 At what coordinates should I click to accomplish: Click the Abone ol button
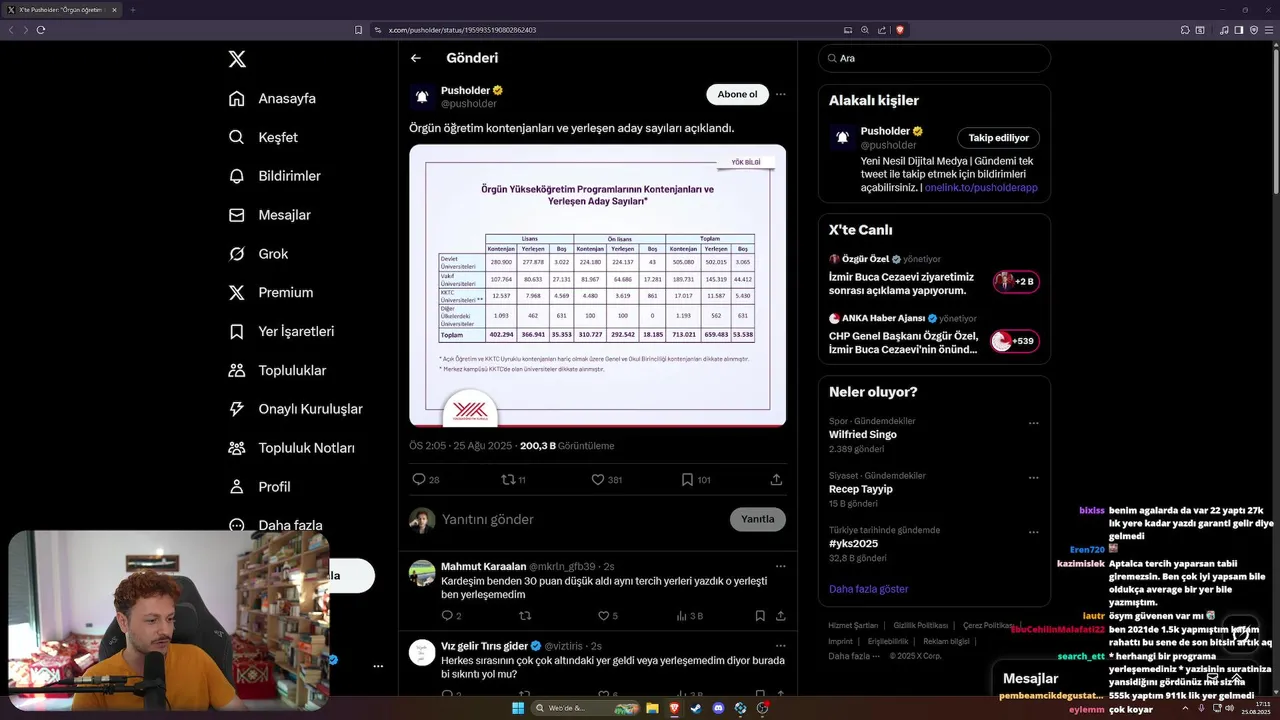pyautogui.click(x=737, y=94)
